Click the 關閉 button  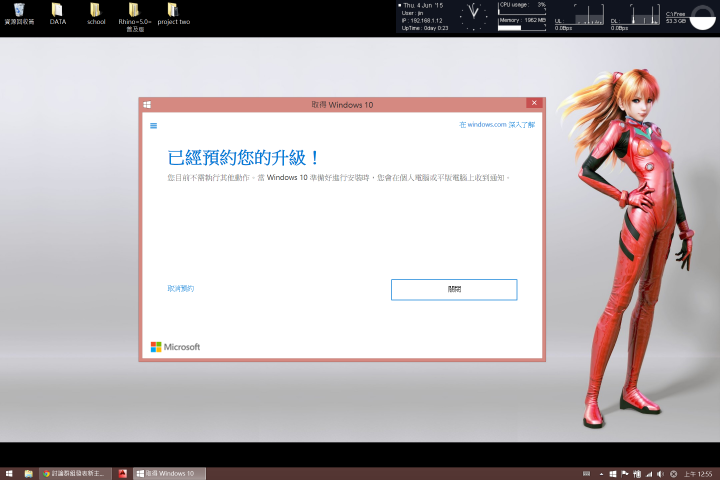454,289
